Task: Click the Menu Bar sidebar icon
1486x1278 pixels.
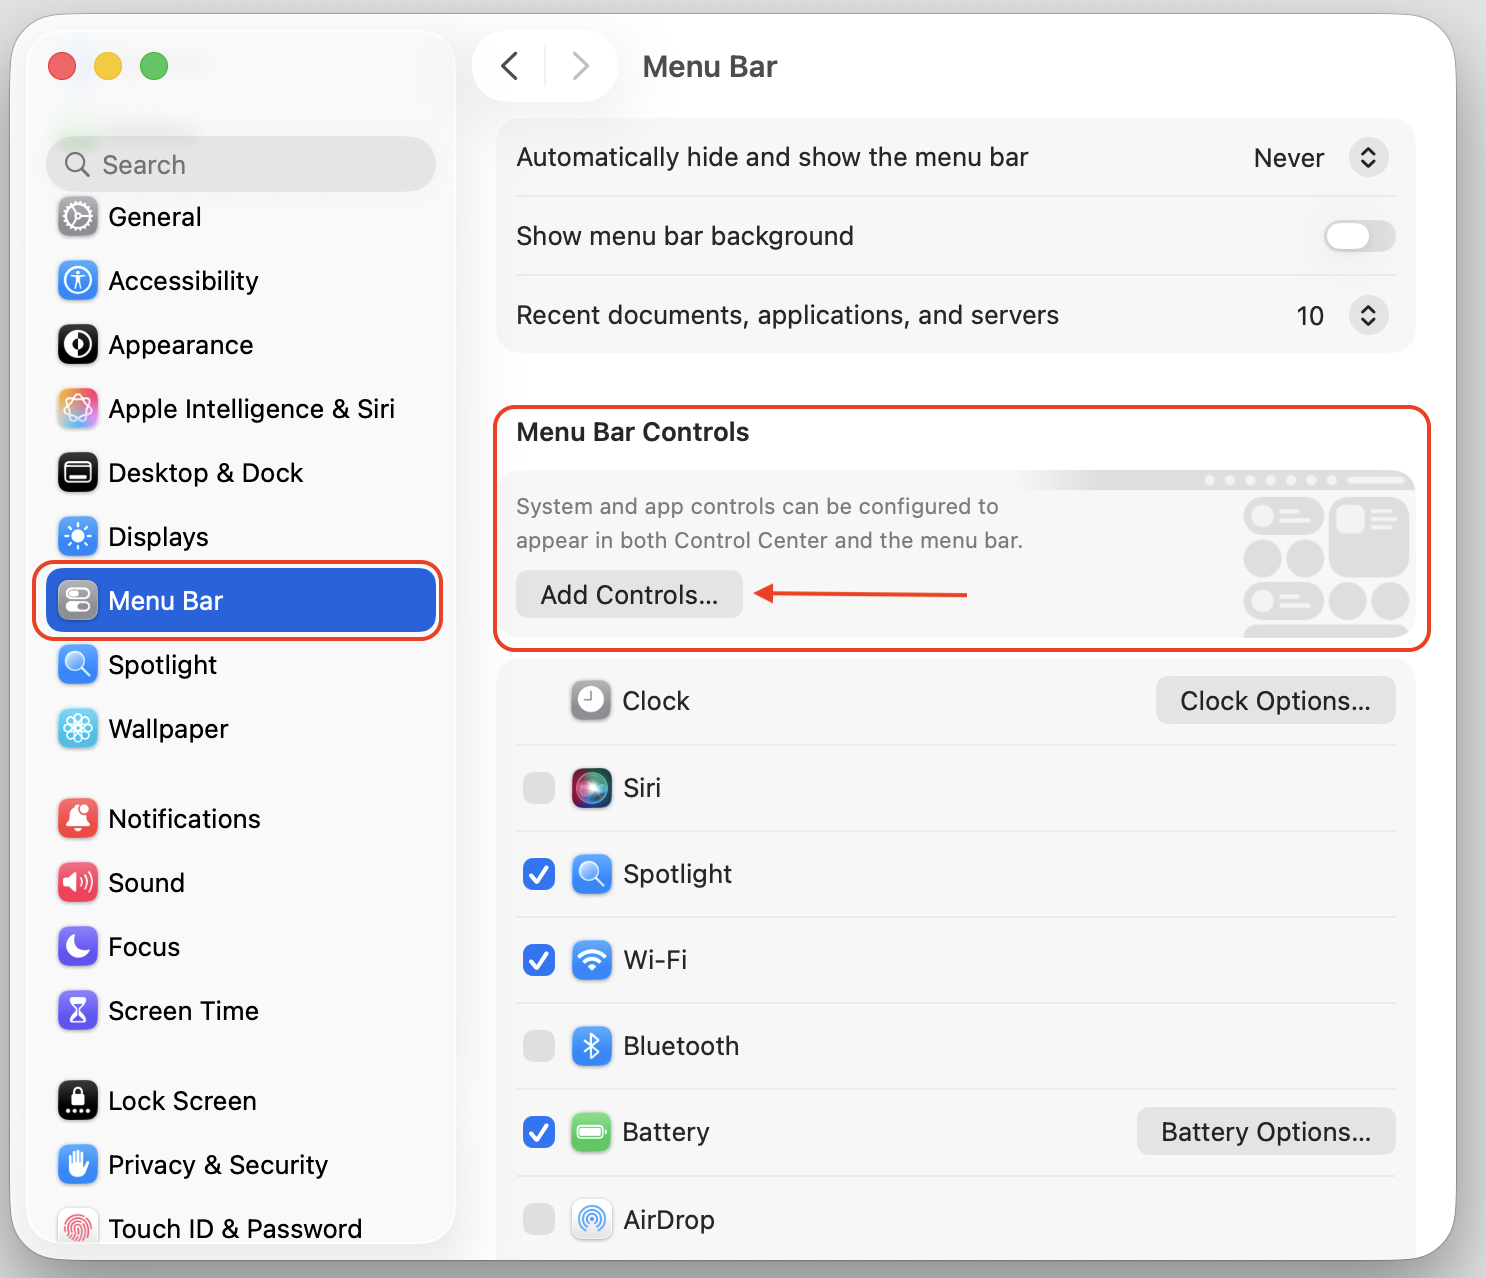Action: [x=78, y=601]
